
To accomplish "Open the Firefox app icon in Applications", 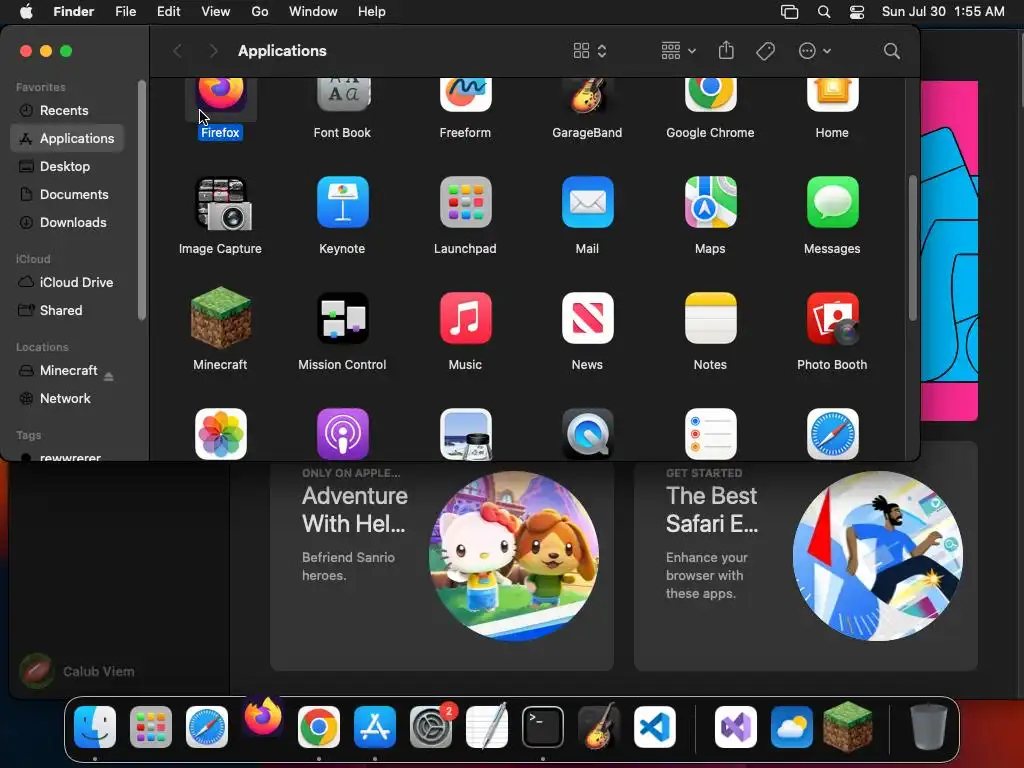I will (221, 94).
